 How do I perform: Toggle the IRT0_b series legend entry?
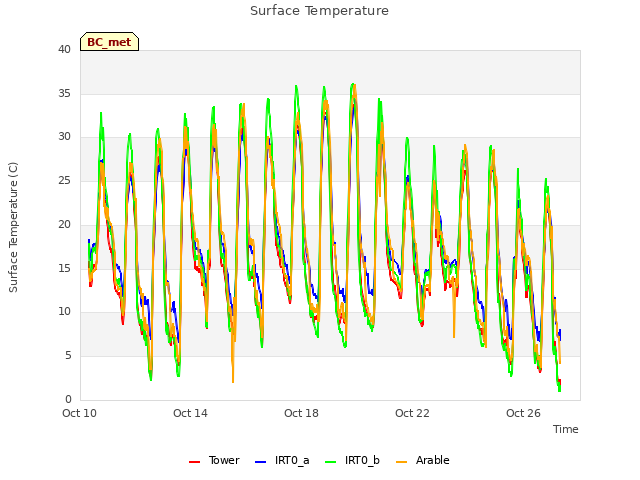tap(352, 460)
